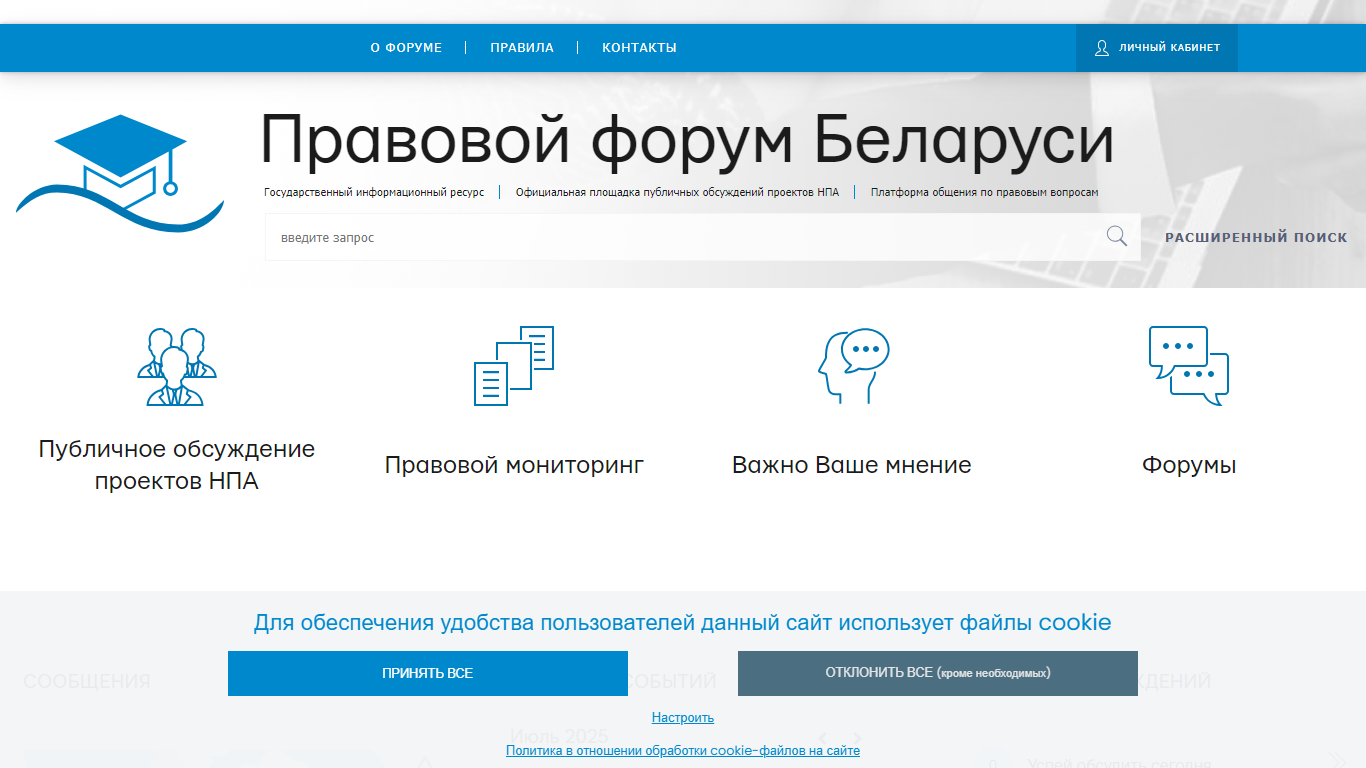Open the О ФОРУМЕ menu item
The width and height of the screenshot is (1366, 768).
tap(406, 48)
